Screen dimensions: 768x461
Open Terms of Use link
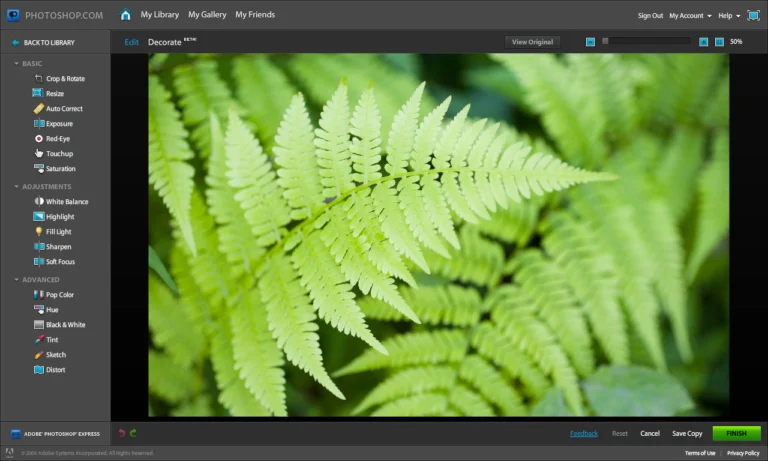(700, 453)
